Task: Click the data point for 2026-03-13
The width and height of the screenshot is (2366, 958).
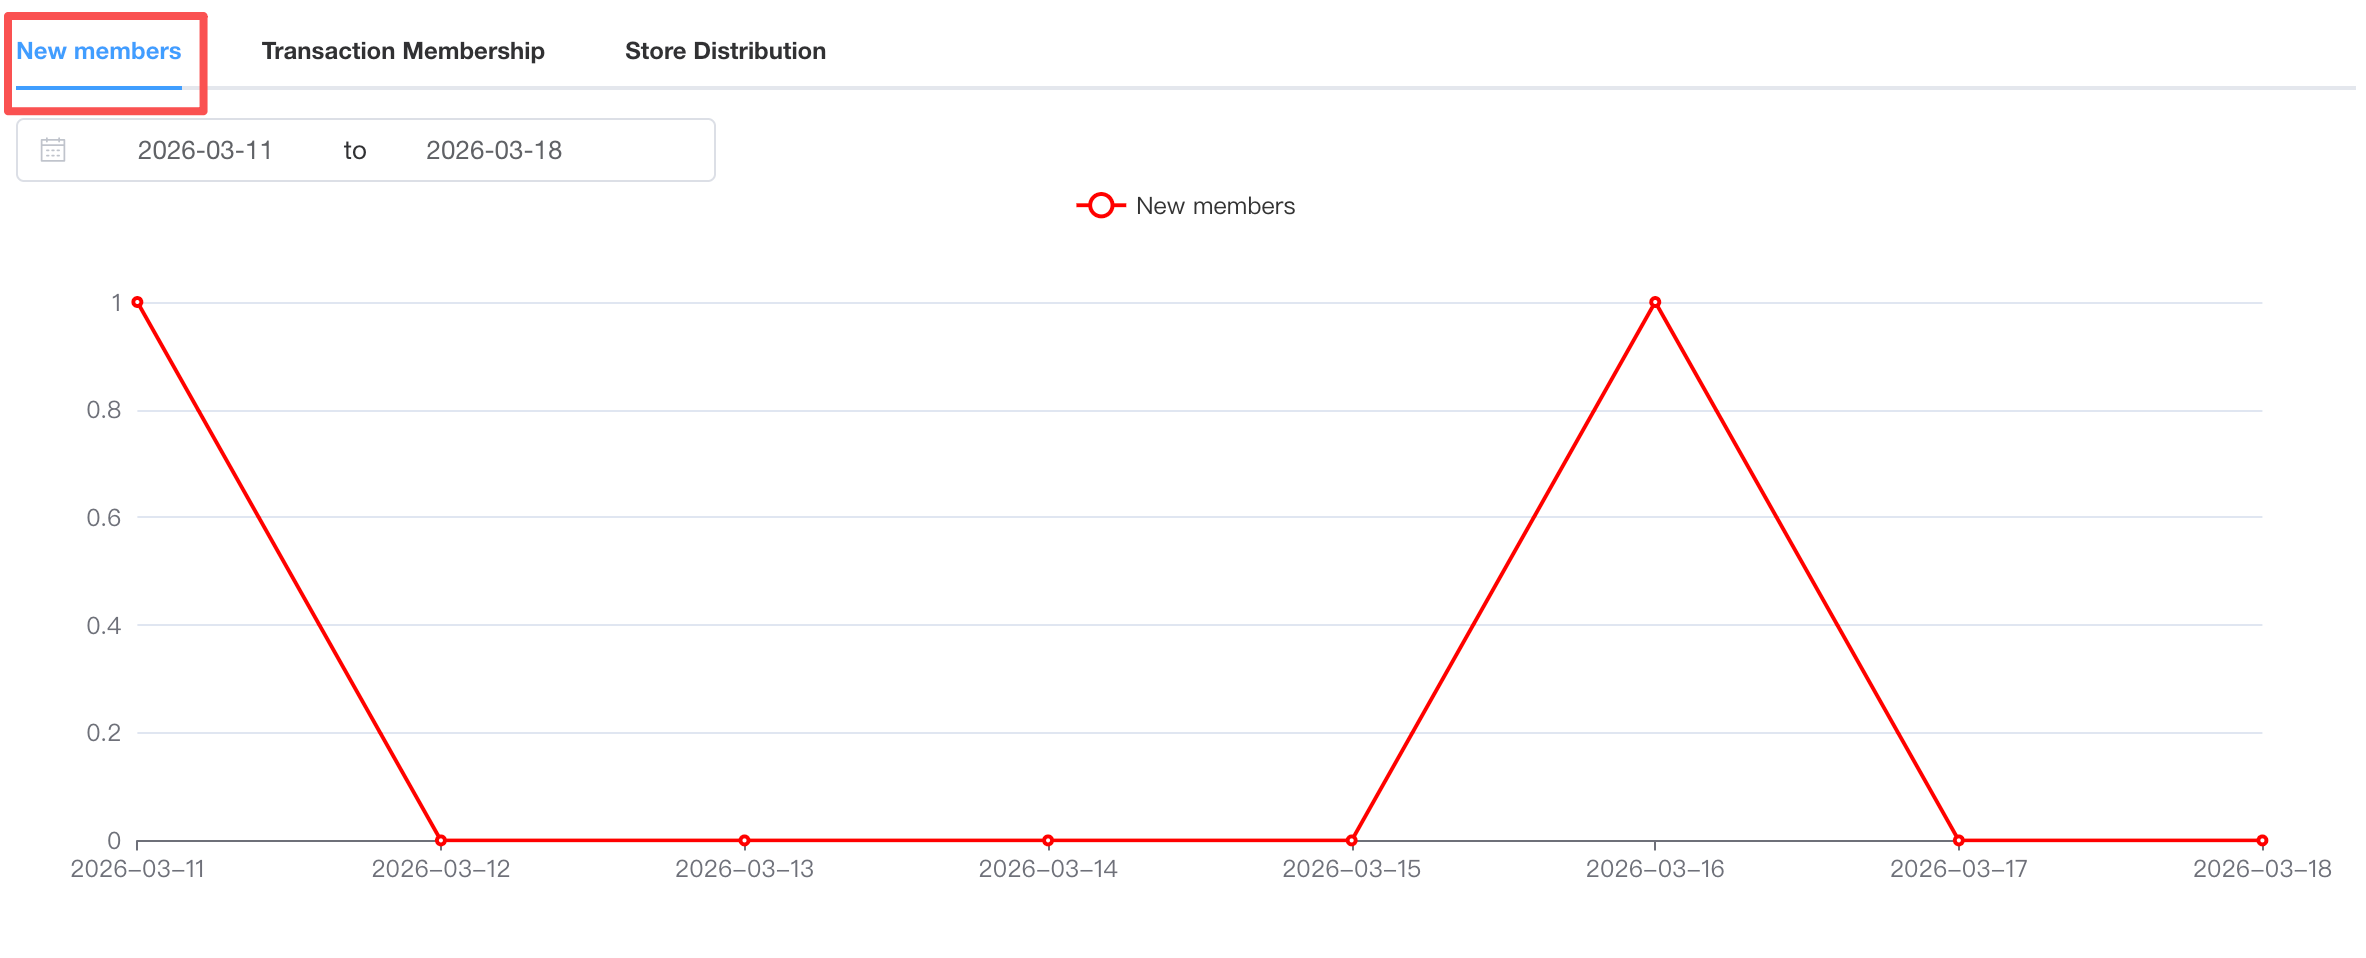Action: tap(745, 840)
